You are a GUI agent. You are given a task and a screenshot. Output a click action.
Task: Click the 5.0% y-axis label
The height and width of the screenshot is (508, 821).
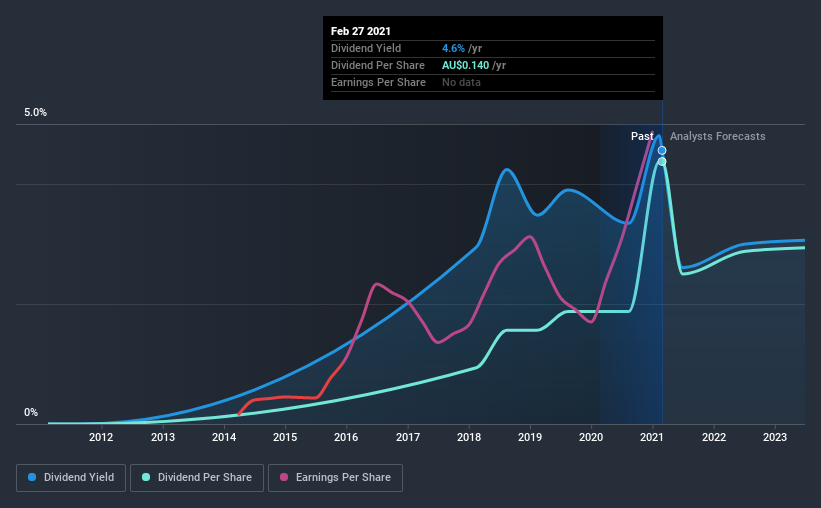pyautogui.click(x=35, y=113)
